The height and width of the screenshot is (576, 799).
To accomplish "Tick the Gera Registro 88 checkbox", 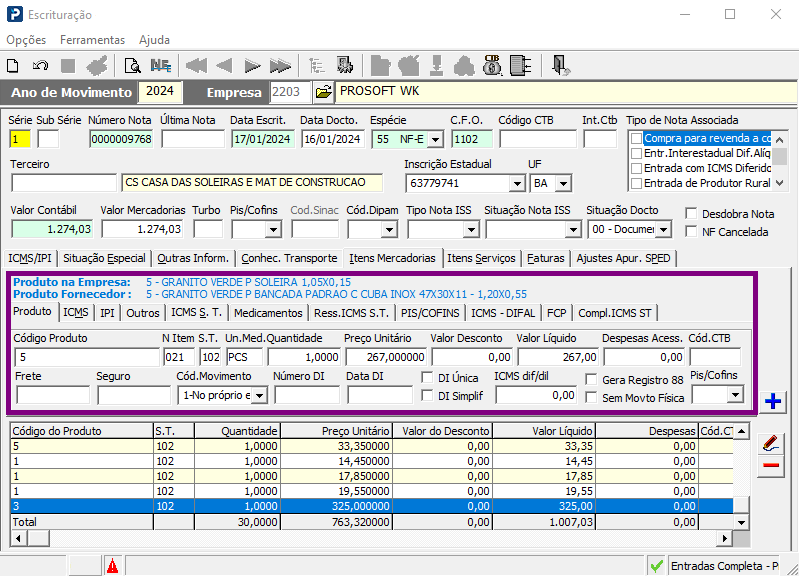I will (x=591, y=379).
